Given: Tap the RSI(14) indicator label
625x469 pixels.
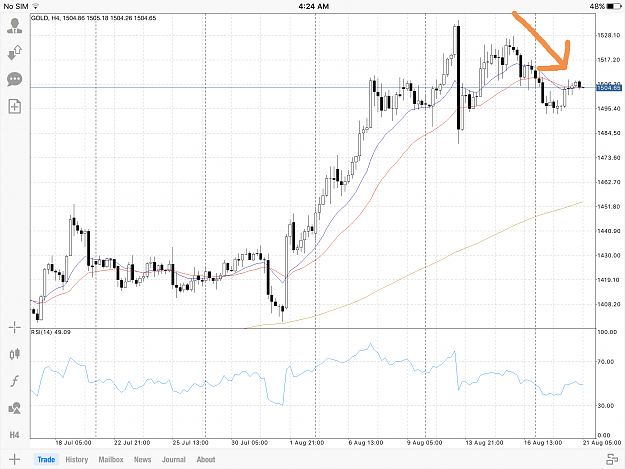Looking at the screenshot, I should pyautogui.click(x=51, y=332).
